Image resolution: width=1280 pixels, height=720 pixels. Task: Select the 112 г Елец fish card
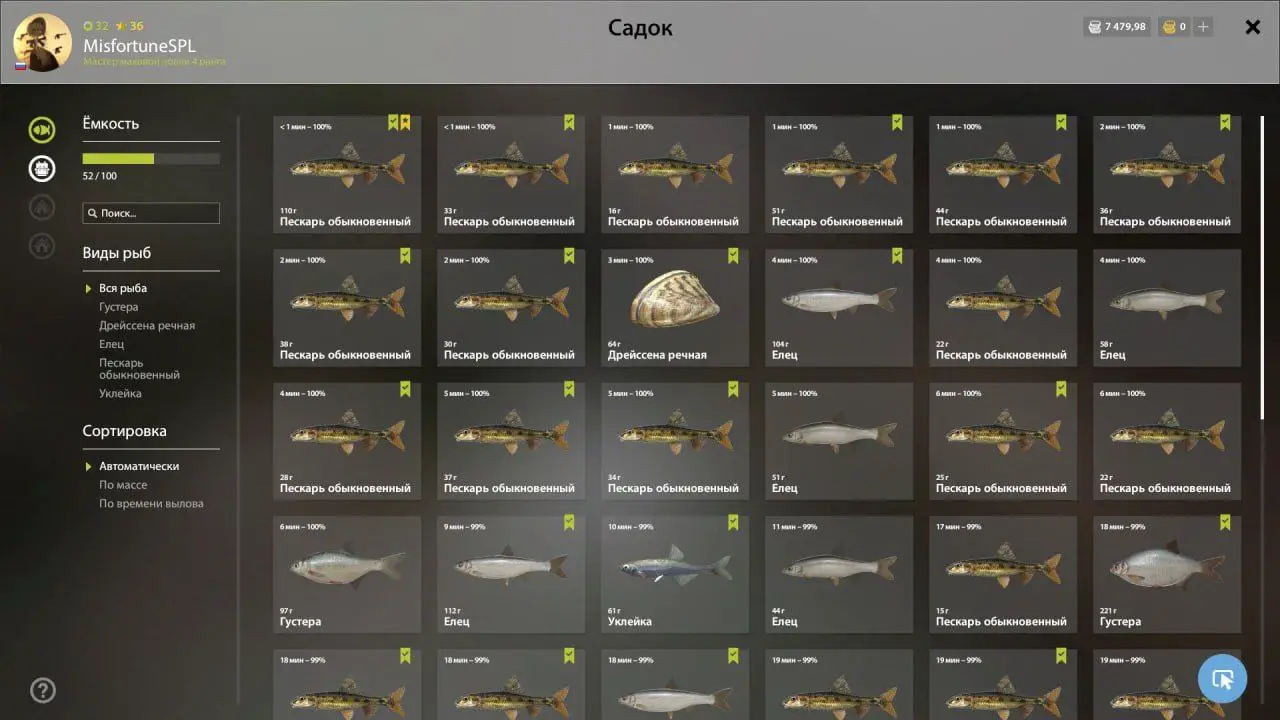point(511,574)
